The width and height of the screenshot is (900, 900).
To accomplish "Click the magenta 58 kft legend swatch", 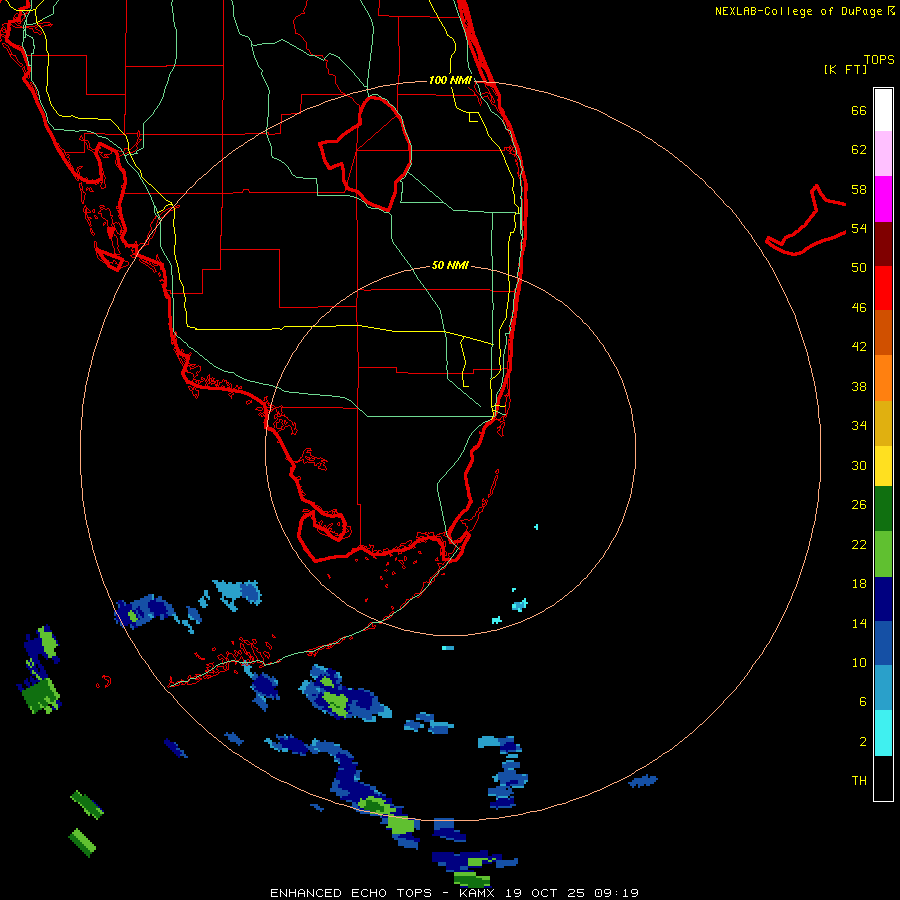I will tap(883, 199).
